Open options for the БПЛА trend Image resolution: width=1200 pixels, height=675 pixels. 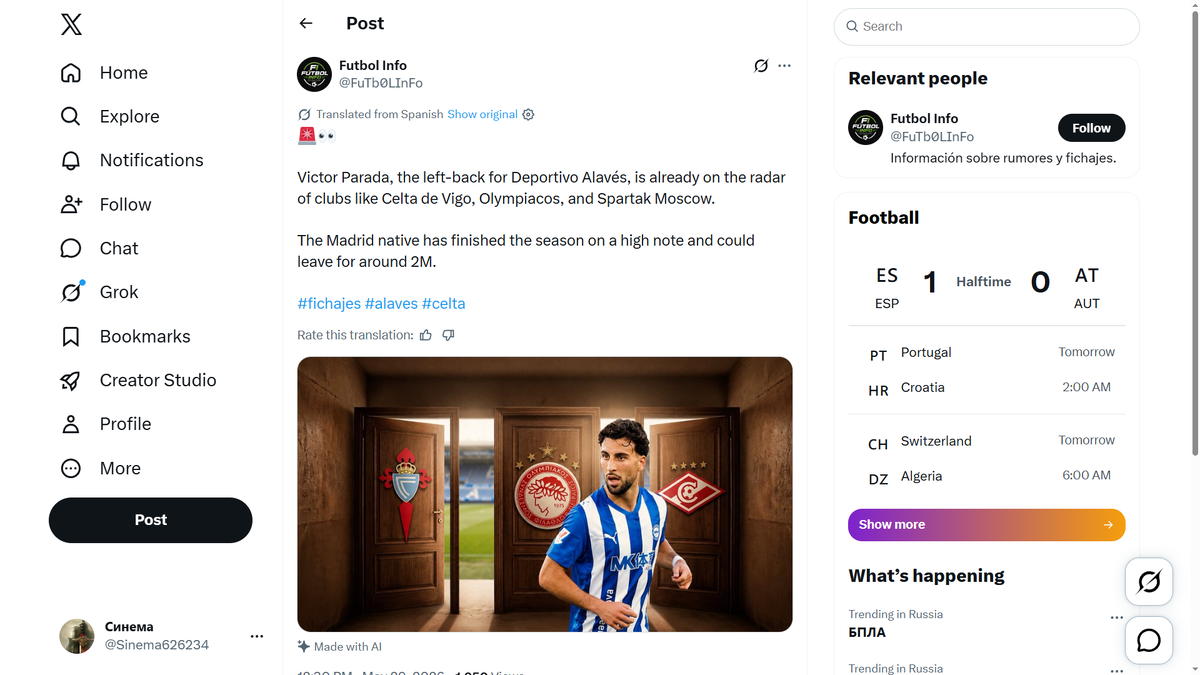[x=1117, y=618]
